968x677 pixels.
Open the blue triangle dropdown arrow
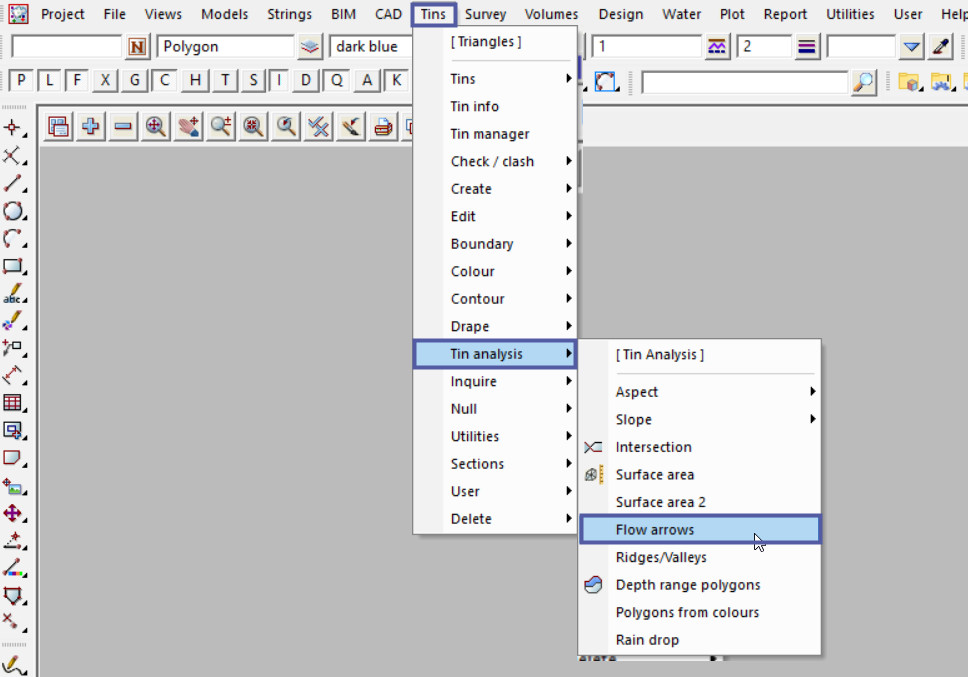click(x=911, y=47)
